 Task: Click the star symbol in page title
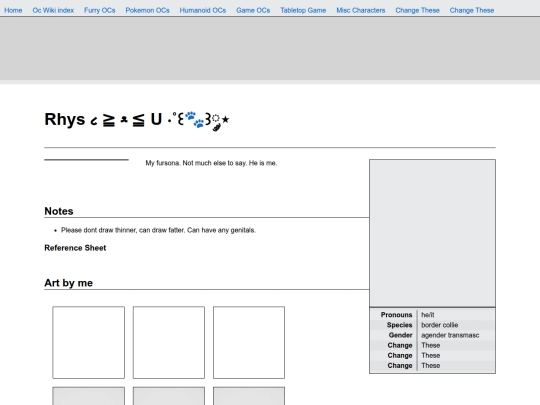point(225,120)
